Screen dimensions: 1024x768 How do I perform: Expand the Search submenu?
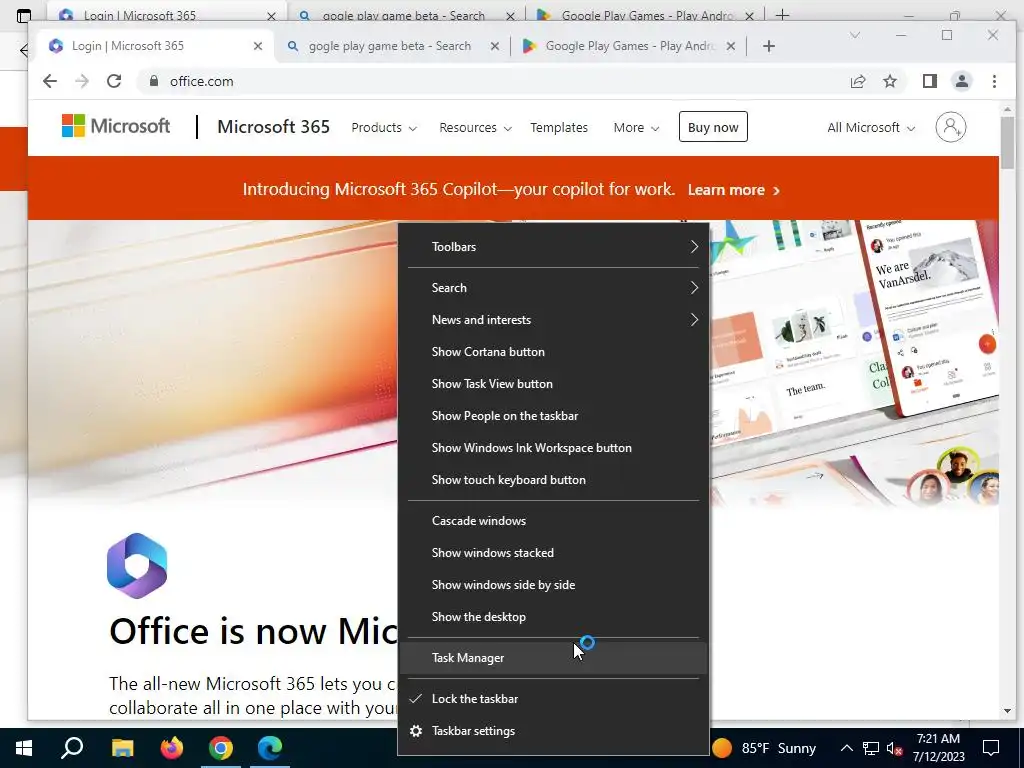pyautogui.click(x=553, y=288)
